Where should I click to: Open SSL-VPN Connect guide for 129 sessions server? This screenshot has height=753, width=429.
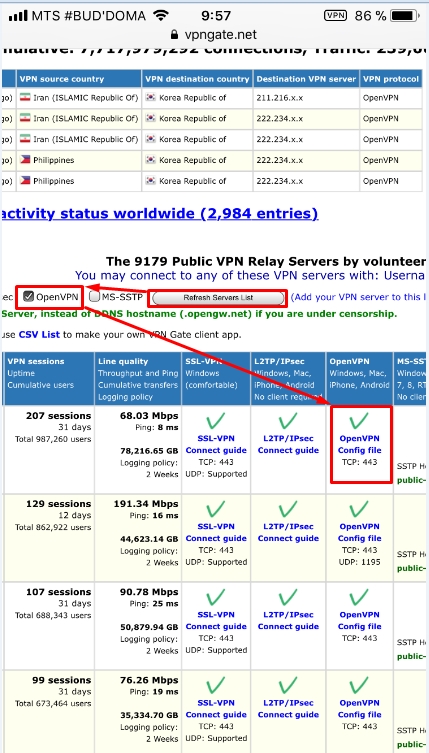pos(216,533)
